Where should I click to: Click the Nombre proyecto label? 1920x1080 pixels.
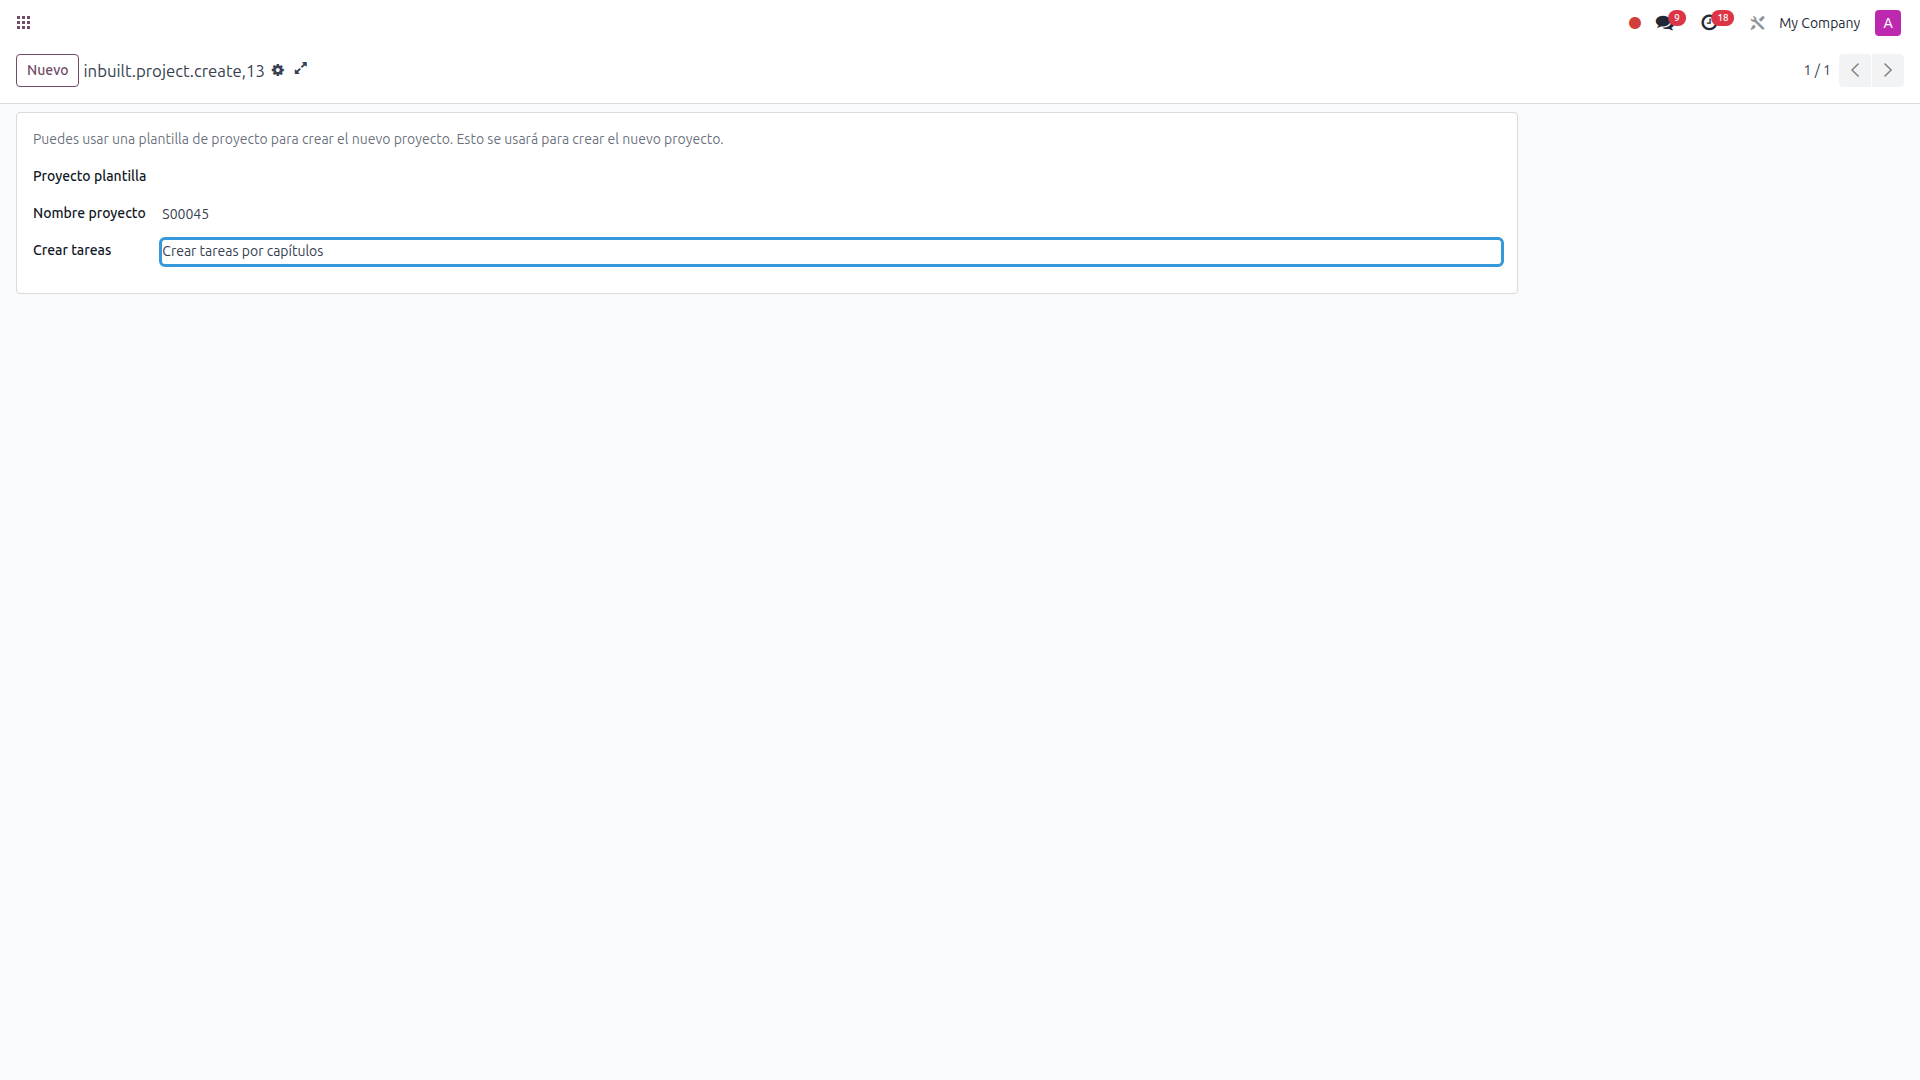click(89, 213)
